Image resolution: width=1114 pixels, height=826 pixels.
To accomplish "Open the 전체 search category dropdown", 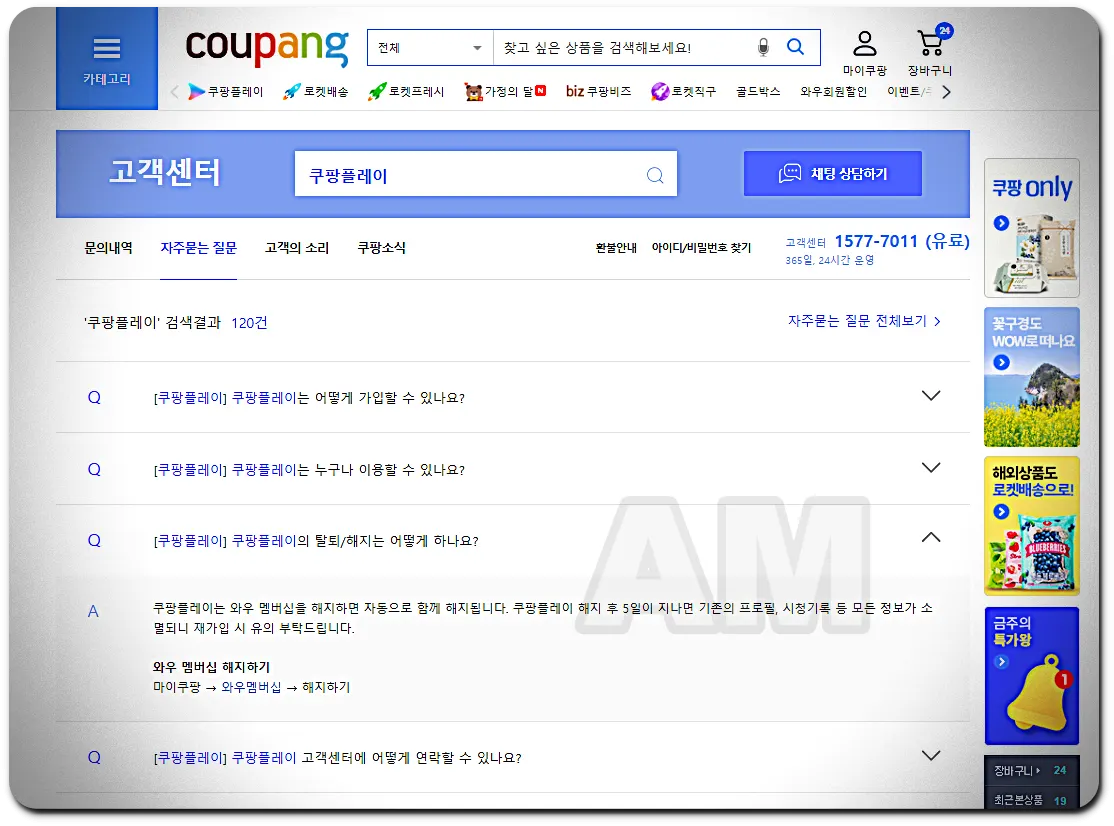I will click(x=429, y=46).
